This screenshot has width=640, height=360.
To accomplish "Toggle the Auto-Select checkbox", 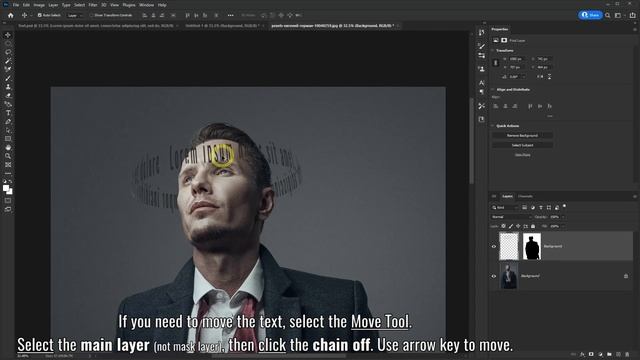I will [40, 15].
